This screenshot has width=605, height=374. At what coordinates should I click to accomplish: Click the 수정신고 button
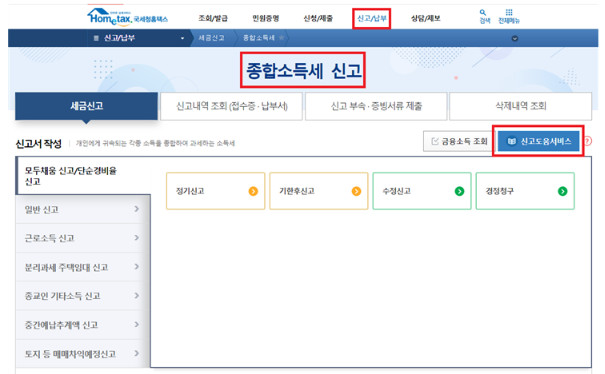(422, 191)
